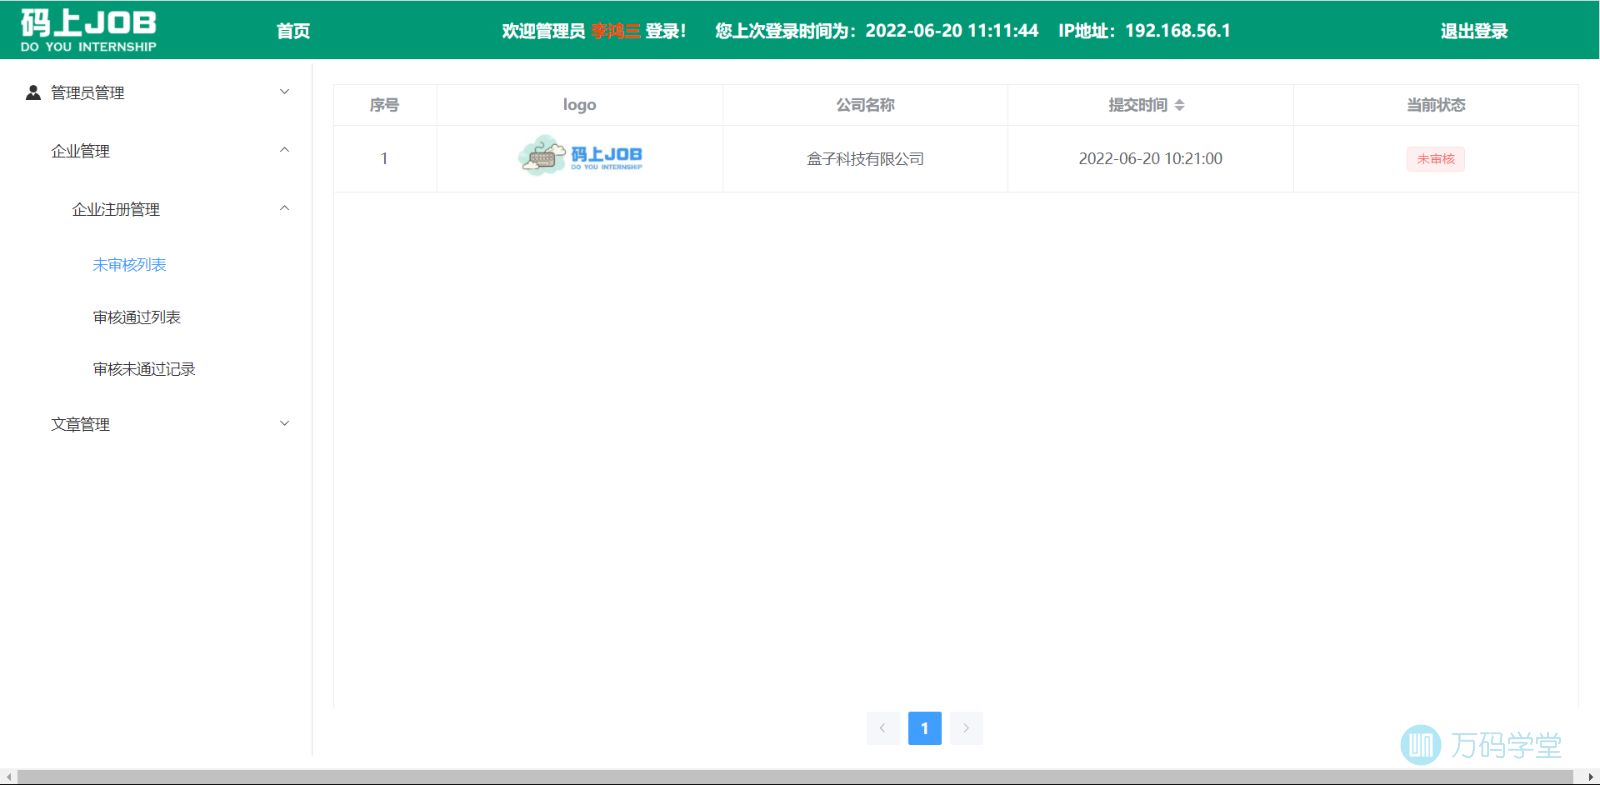Expand the 管理员管理 menu chevron
Viewport: 1600px width, 785px height.
pyautogui.click(x=284, y=92)
